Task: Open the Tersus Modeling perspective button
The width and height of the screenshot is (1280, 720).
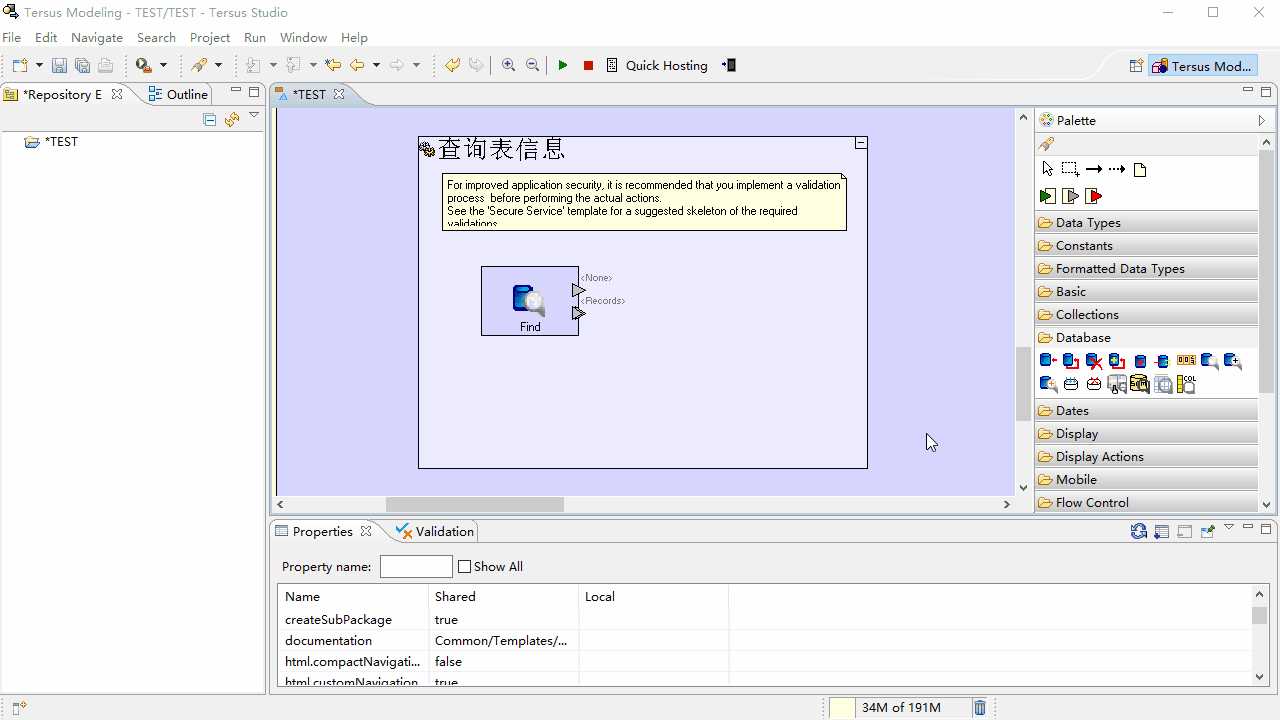Action: tap(1201, 66)
